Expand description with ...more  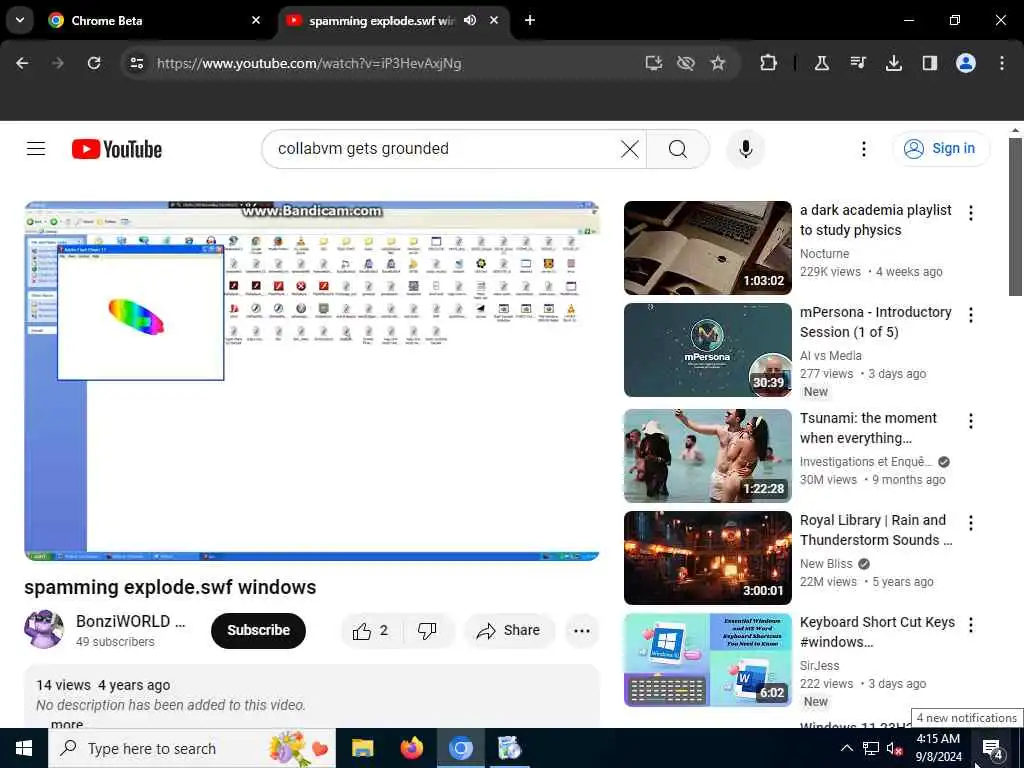tap(67, 724)
